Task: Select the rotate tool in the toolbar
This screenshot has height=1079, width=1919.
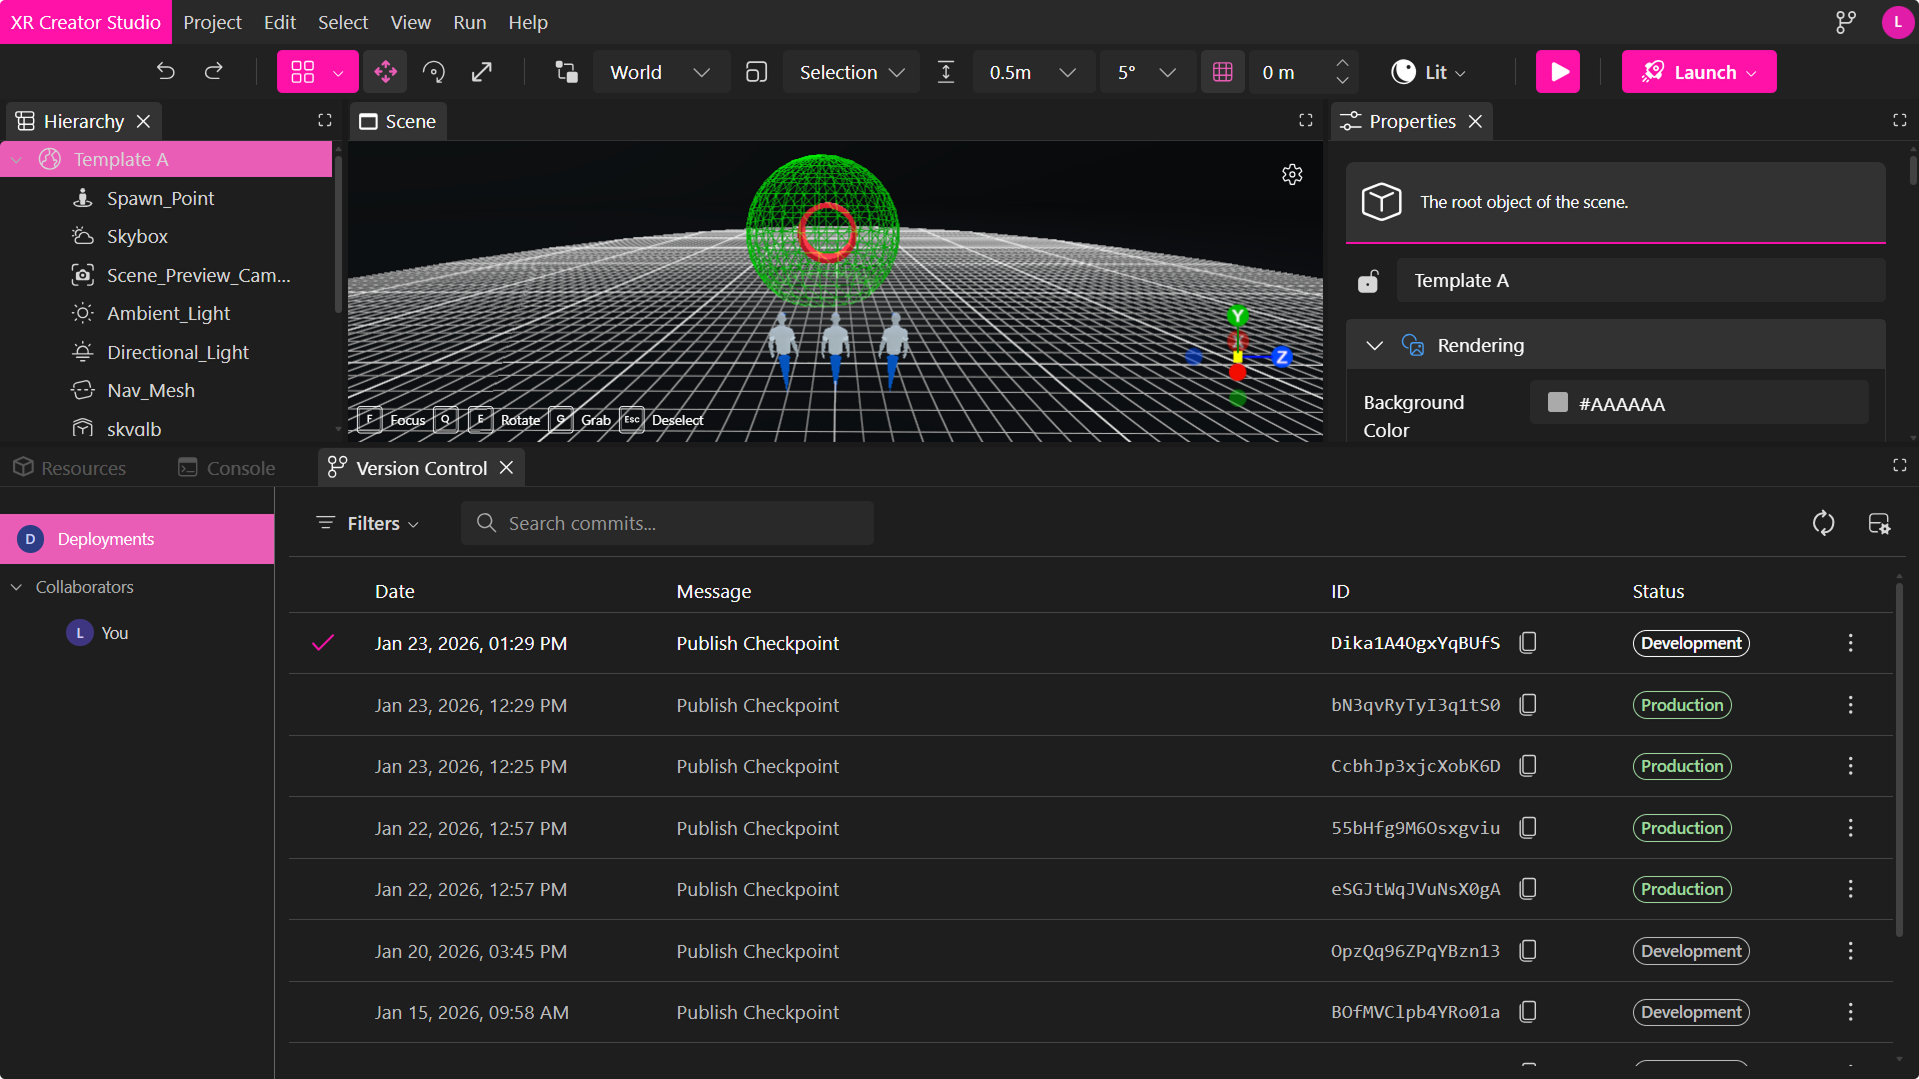Action: [434, 72]
